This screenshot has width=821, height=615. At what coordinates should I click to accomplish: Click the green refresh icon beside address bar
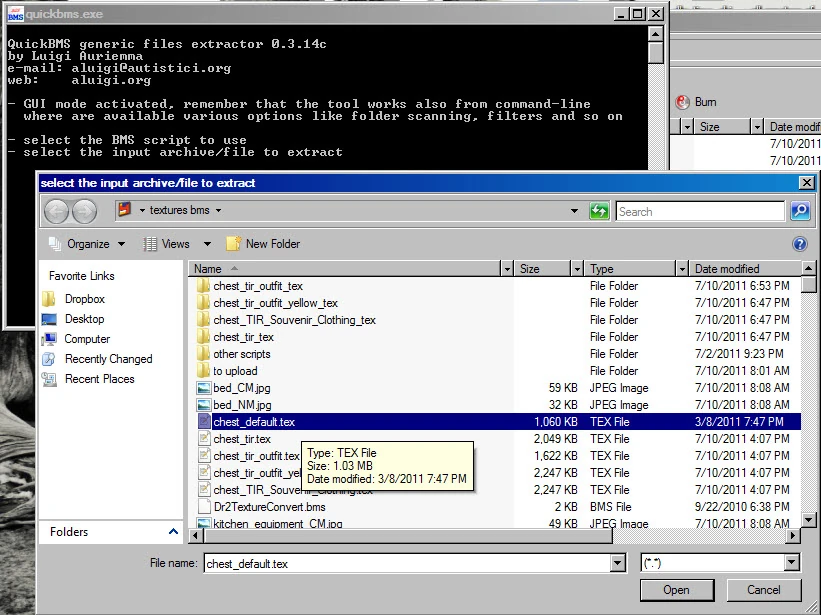pyautogui.click(x=599, y=211)
